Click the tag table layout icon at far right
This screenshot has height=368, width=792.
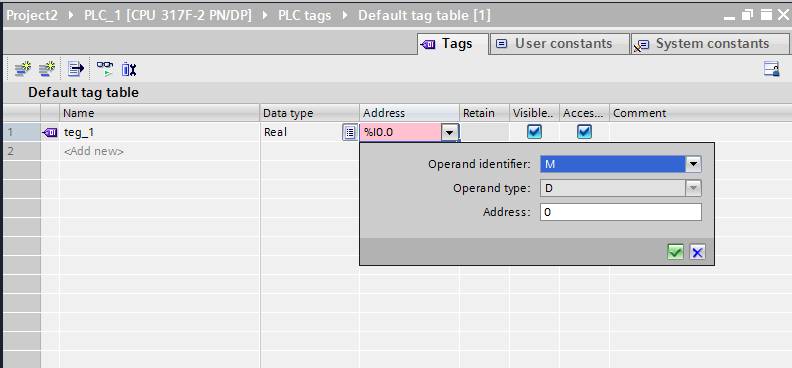point(771,69)
